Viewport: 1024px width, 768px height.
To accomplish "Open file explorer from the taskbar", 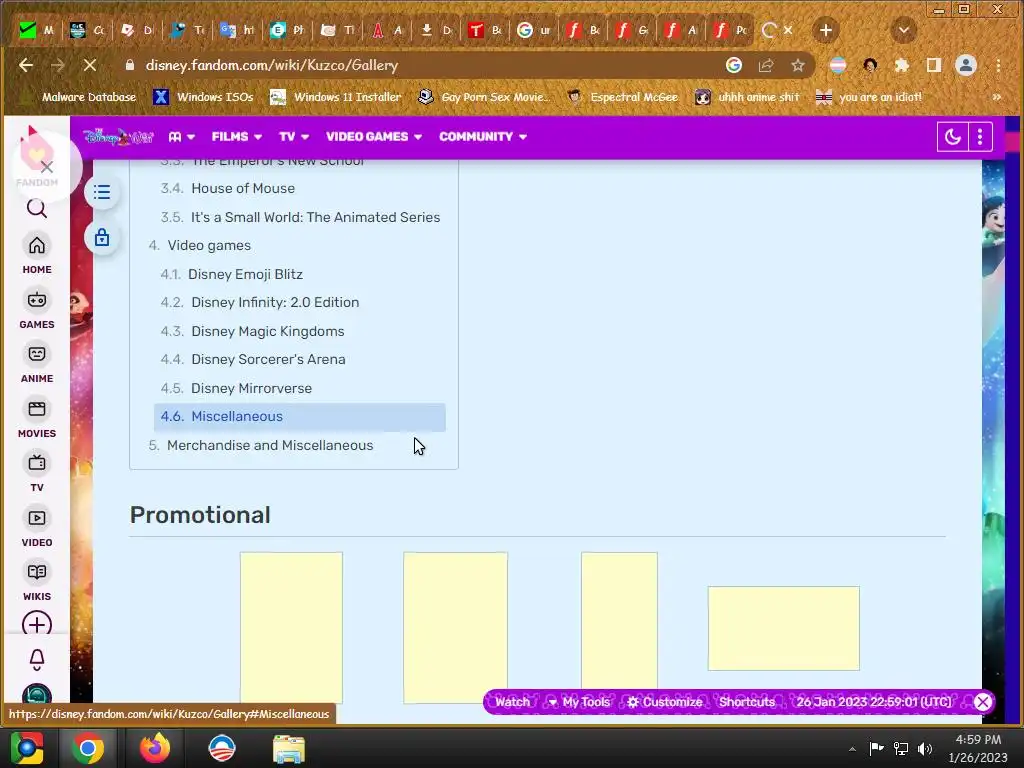I will tap(289, 748).
